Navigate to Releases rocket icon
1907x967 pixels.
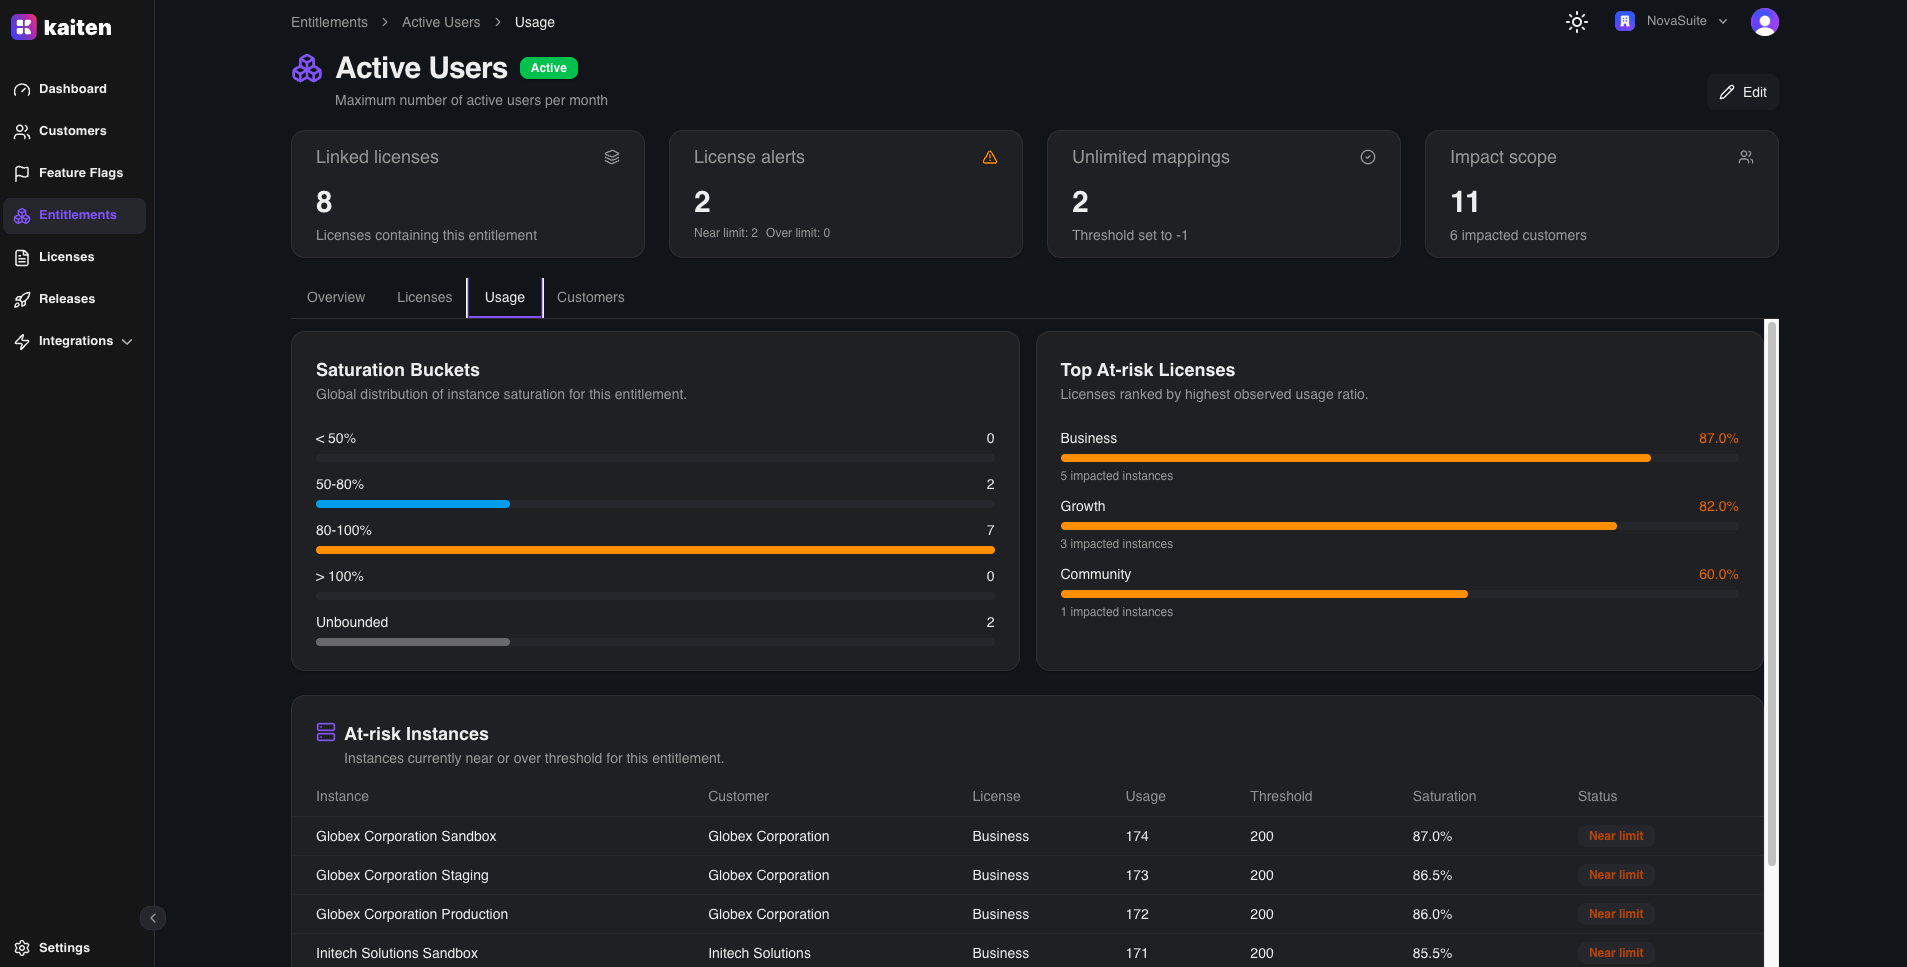(22, 300)
